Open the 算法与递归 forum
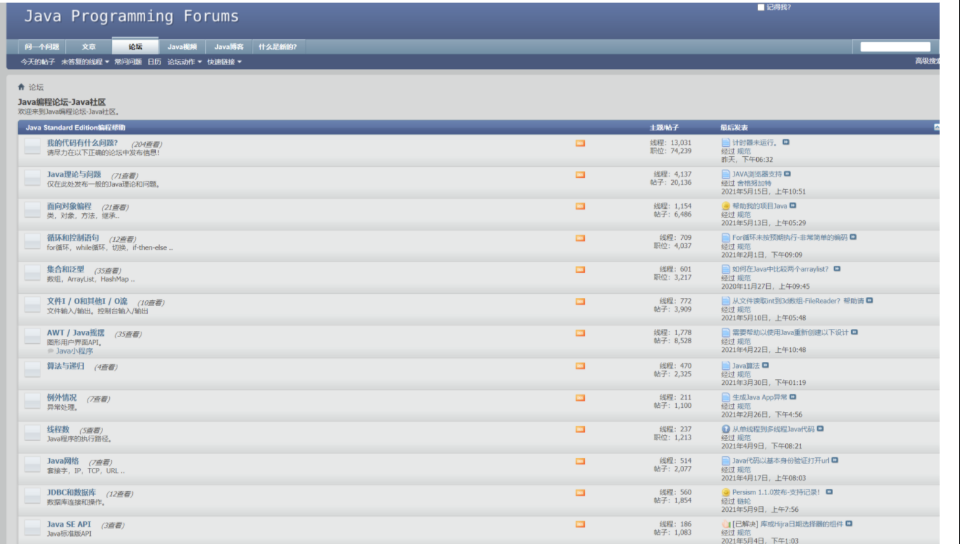 [66, 366]
